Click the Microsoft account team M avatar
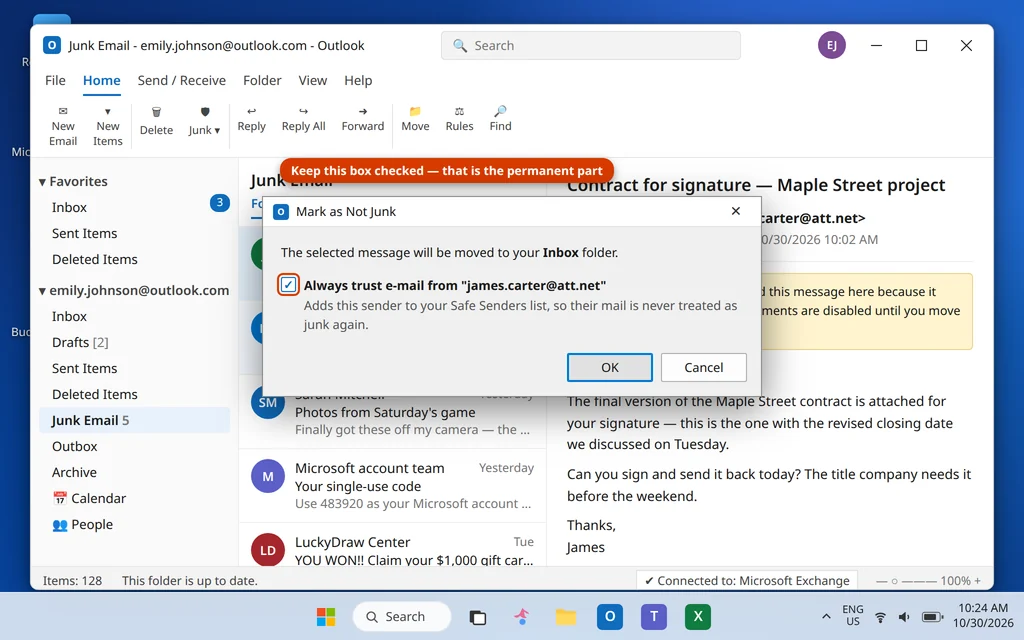This screenshot has width=1024, height=640. [x=268, y=477]
